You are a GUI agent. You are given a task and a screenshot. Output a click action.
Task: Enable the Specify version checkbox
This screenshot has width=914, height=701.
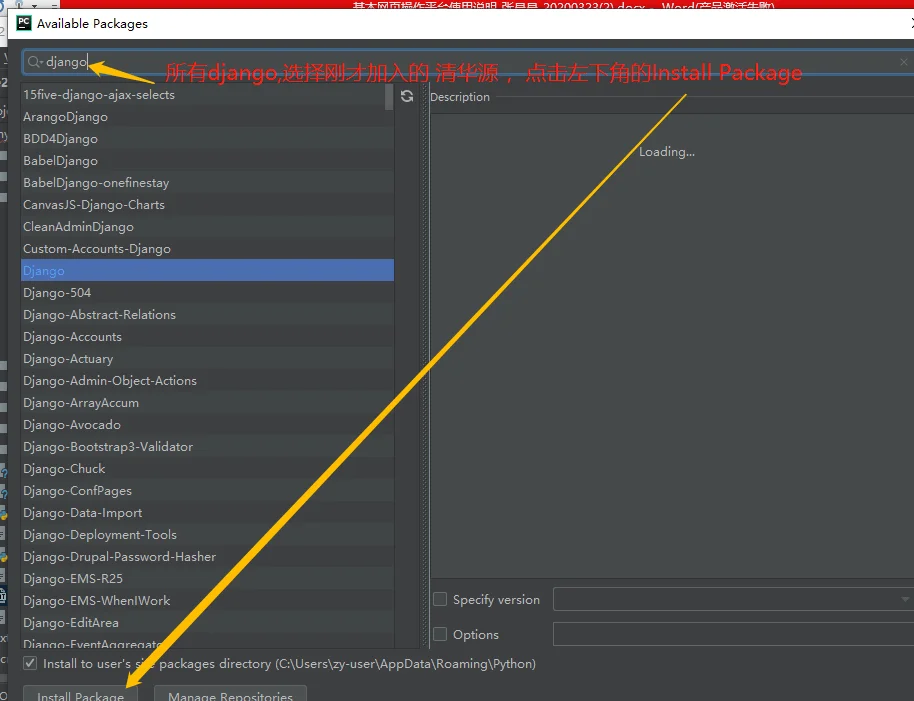[x=440, y=599]
